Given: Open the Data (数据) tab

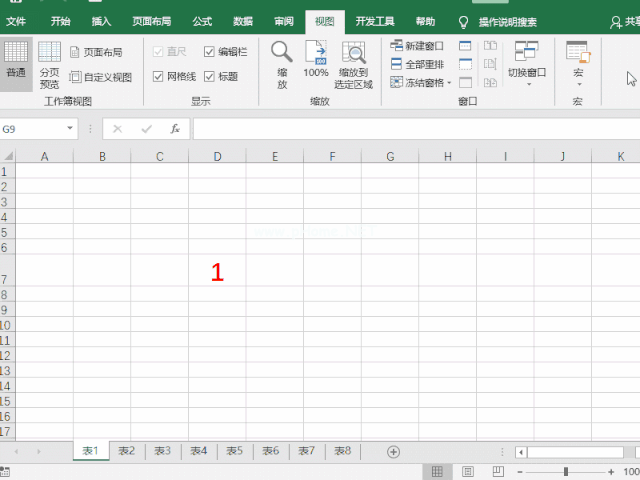Looking at the screenshot, I should [x=243, y=22].
